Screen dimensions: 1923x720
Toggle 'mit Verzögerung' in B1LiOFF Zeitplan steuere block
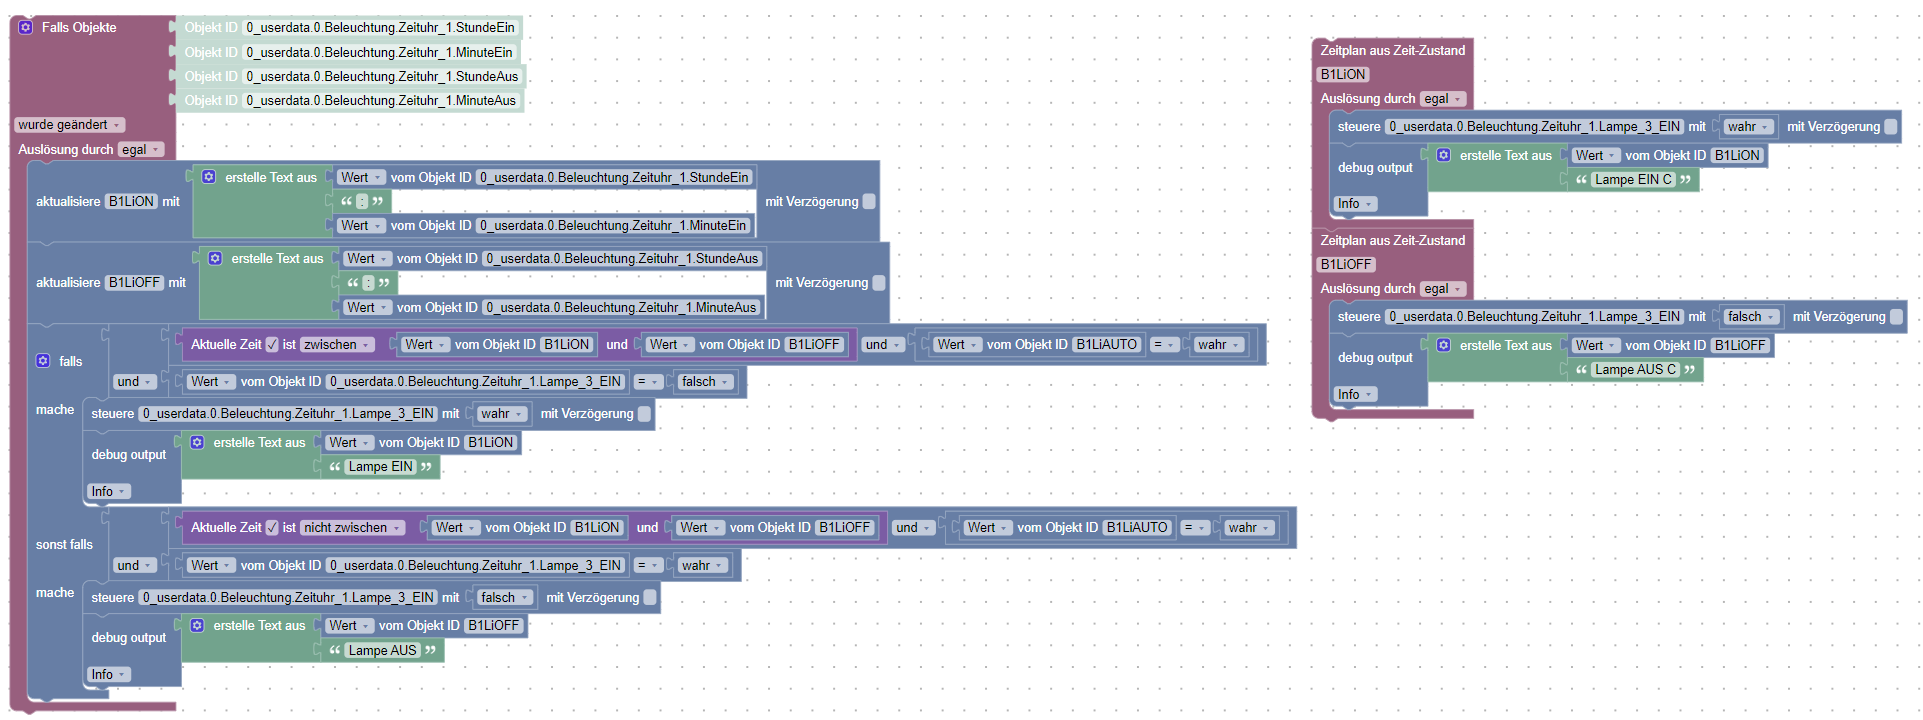point(1896,316)
